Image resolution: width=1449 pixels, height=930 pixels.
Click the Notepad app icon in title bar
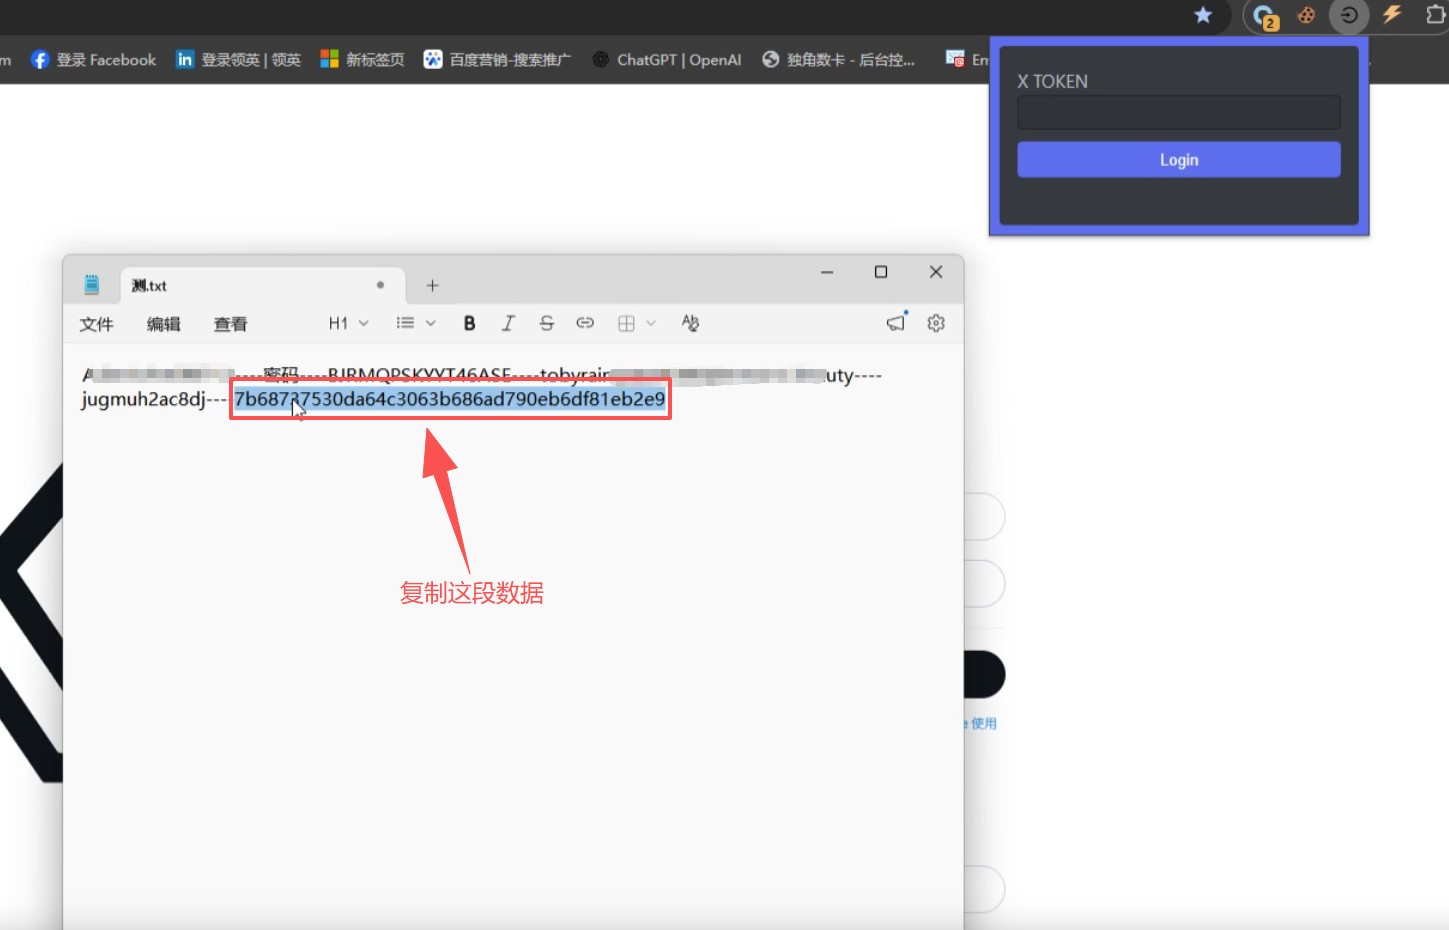tap(91, 285)
